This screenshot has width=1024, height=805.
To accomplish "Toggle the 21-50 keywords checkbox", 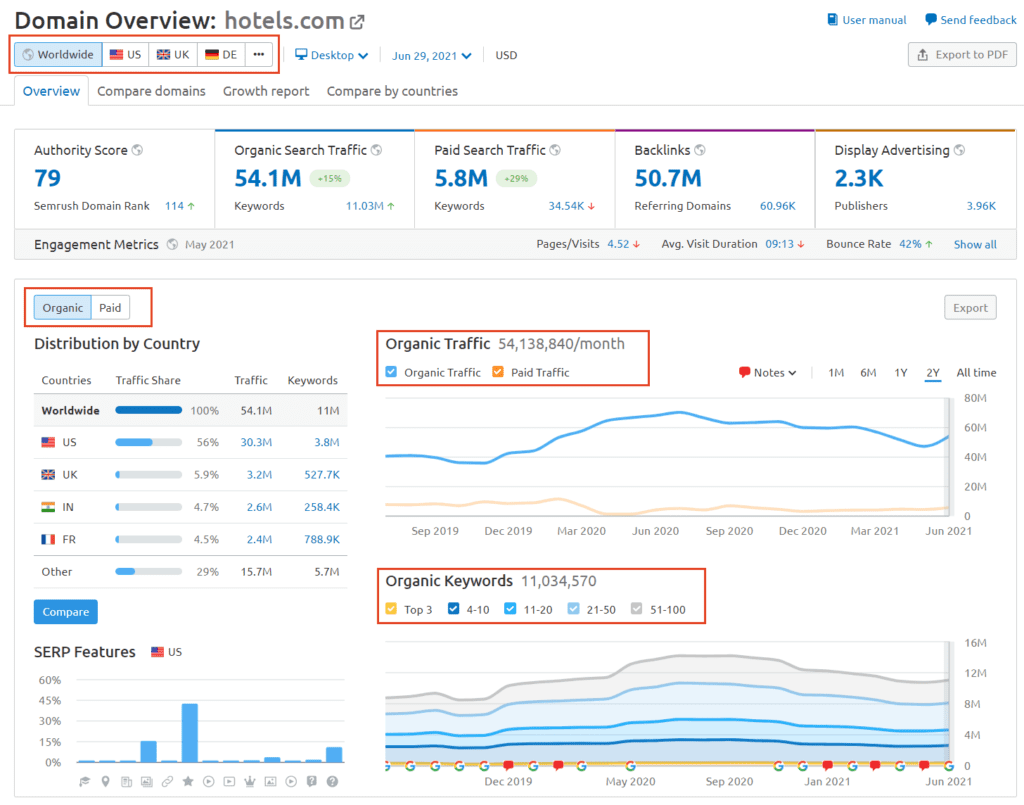I will (x=573, y=608).
